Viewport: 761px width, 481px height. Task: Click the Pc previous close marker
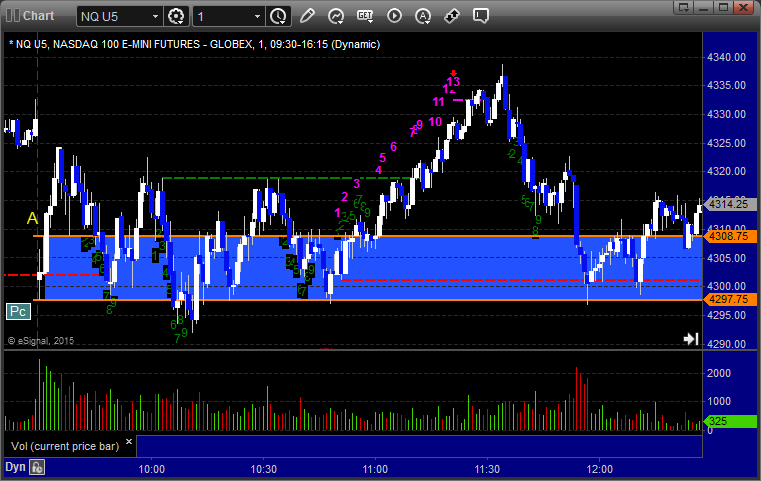(18, 311)
